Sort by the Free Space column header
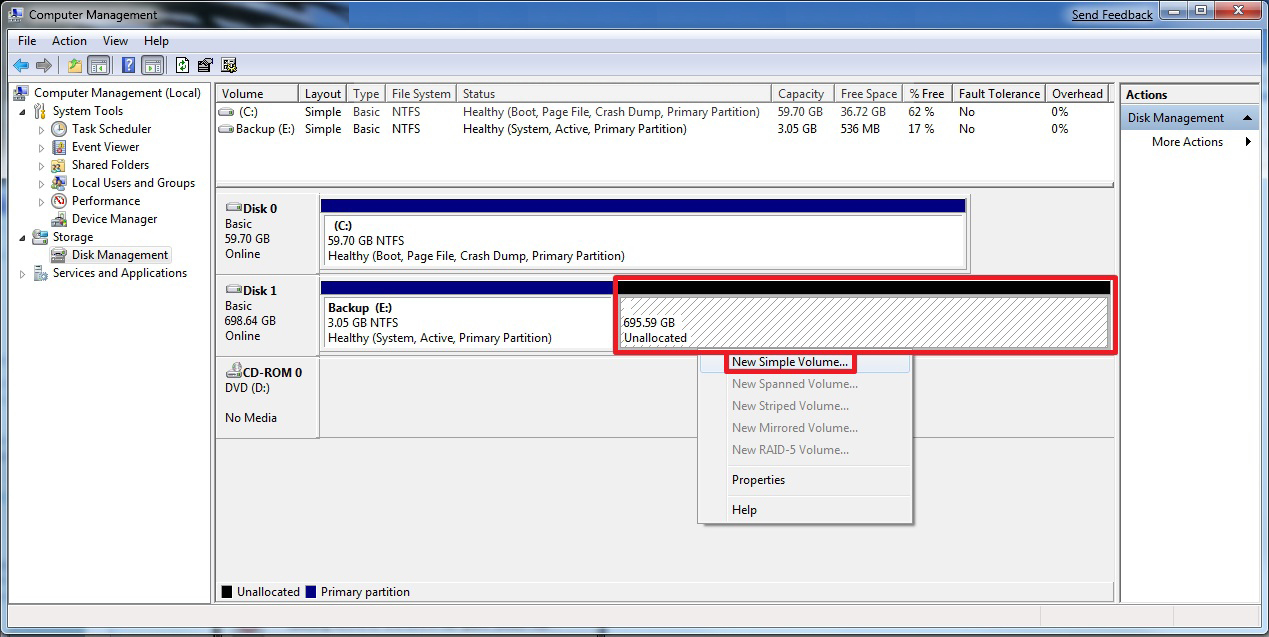1269x637 pixels. click(x=868, y=94)
